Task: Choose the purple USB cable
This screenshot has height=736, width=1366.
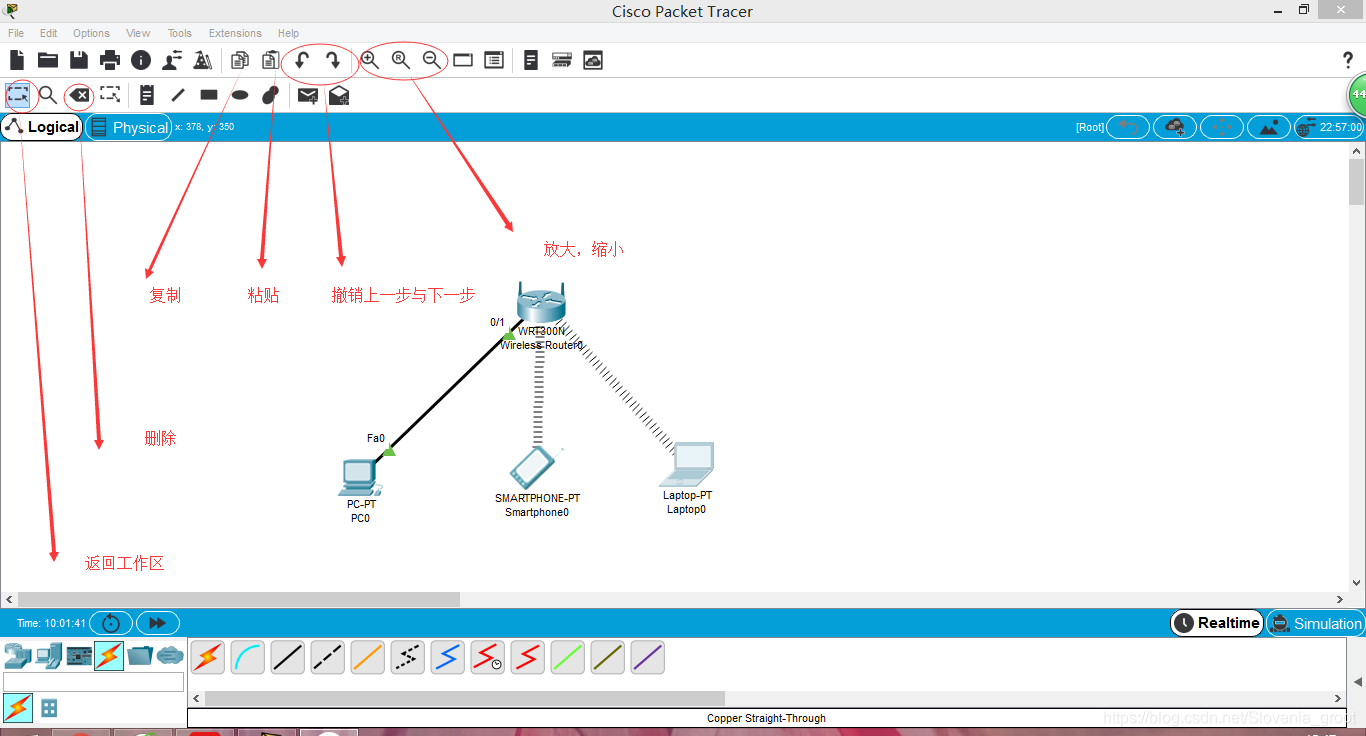Action: [x=648, y=657]
